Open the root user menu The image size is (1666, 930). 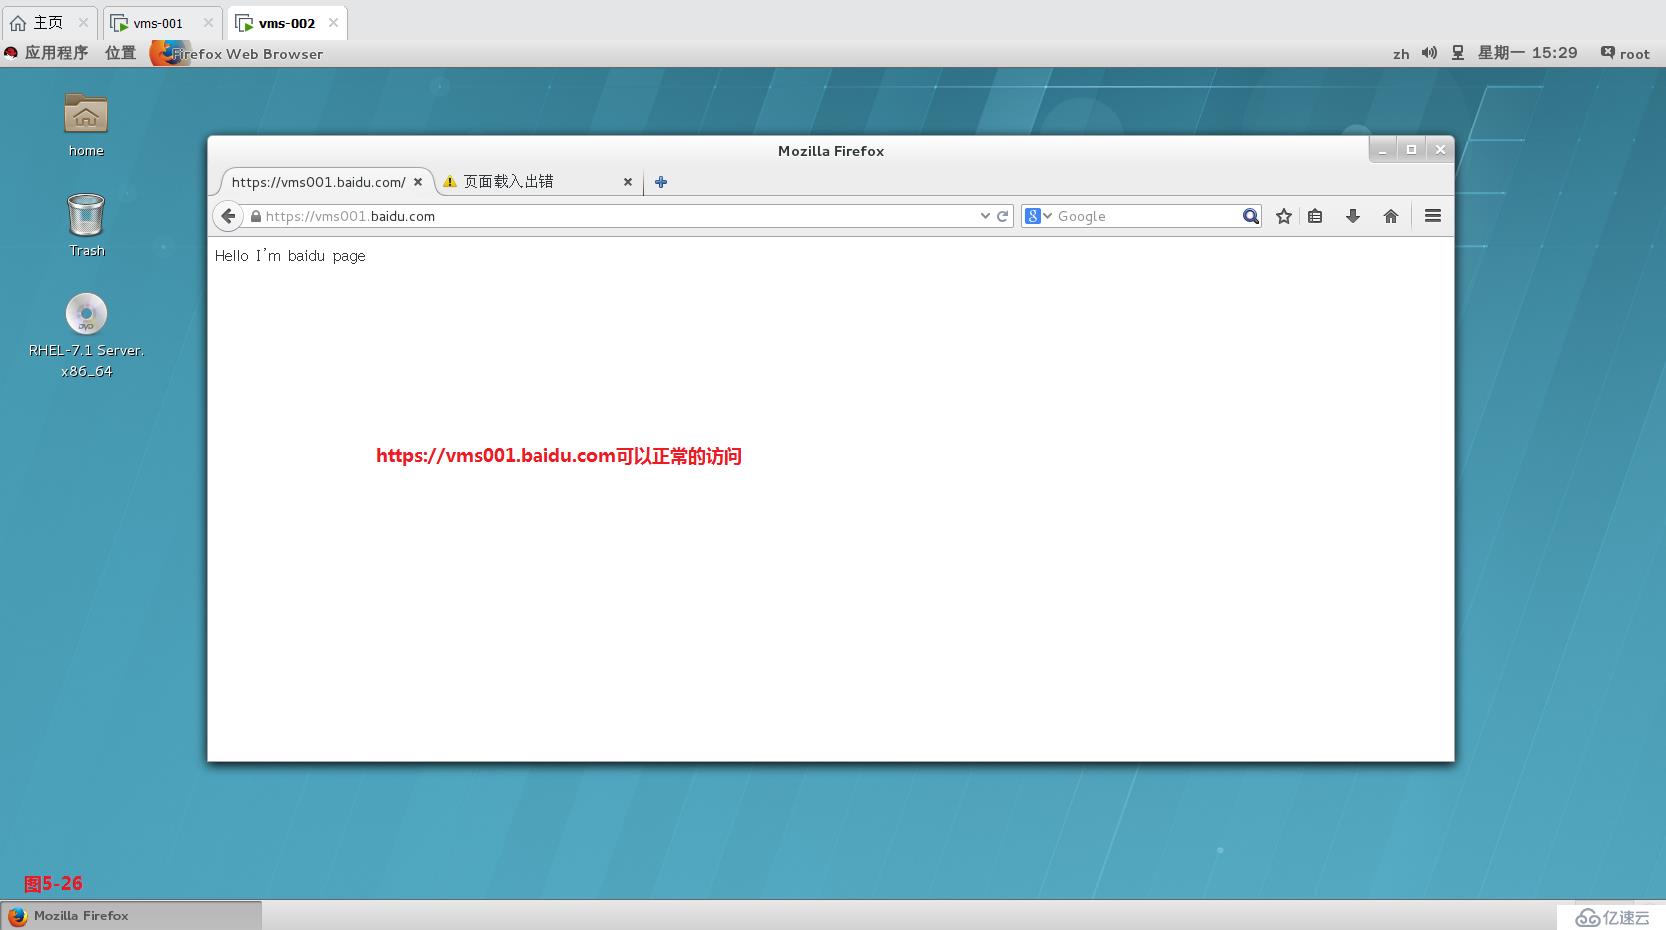(x=1625, y=53)
